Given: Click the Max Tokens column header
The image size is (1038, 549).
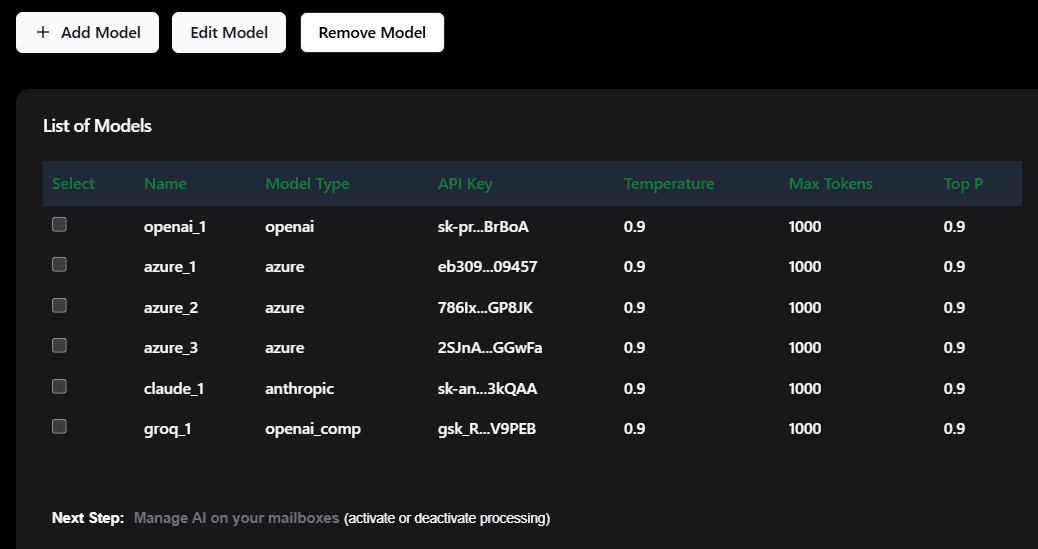Looking at the screenshot, I should tap(831, 183).
